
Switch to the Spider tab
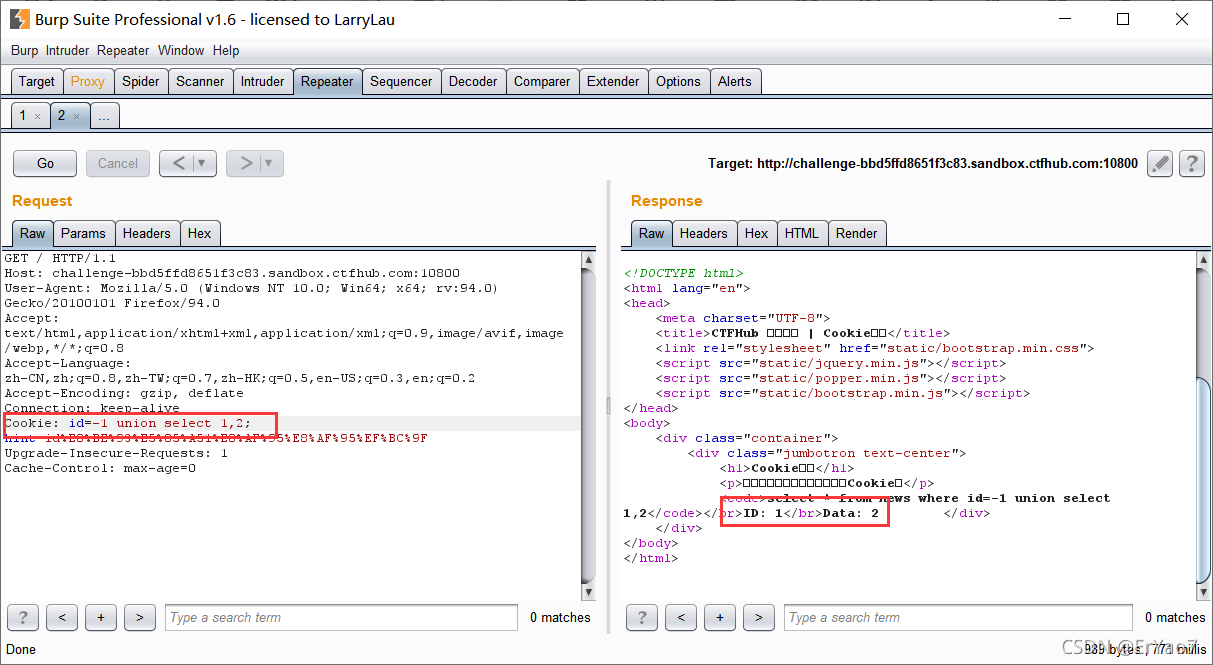point(141,81)
